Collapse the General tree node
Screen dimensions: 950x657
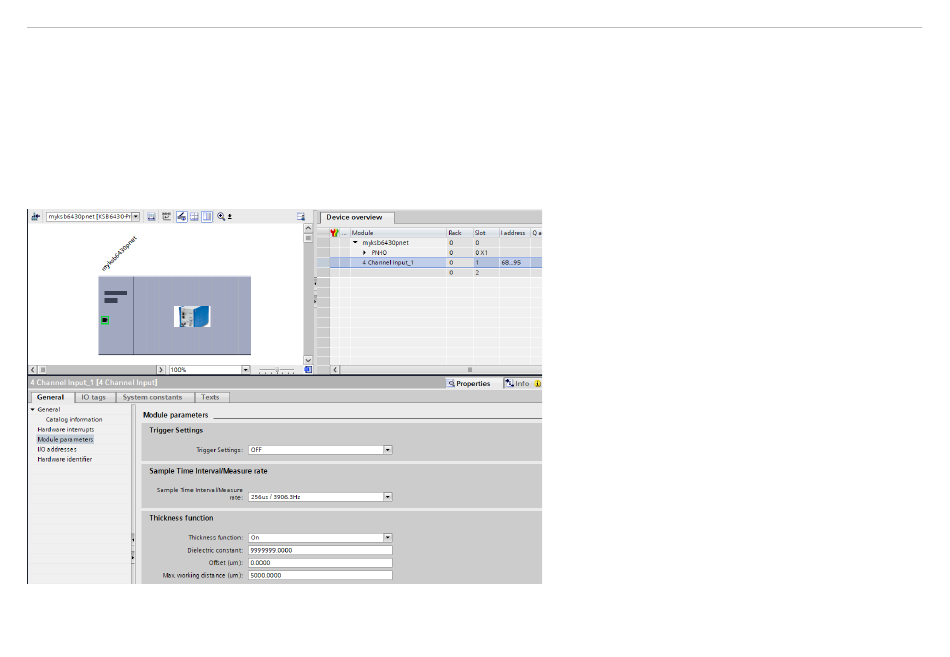pyautogui.click(x=33, y=410)
